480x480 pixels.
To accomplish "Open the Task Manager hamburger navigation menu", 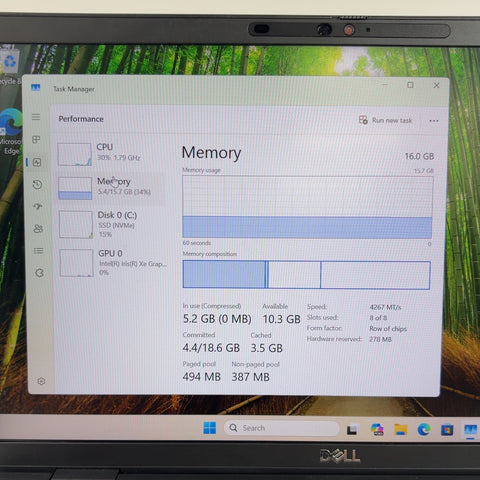I will (x=36, y=117).
